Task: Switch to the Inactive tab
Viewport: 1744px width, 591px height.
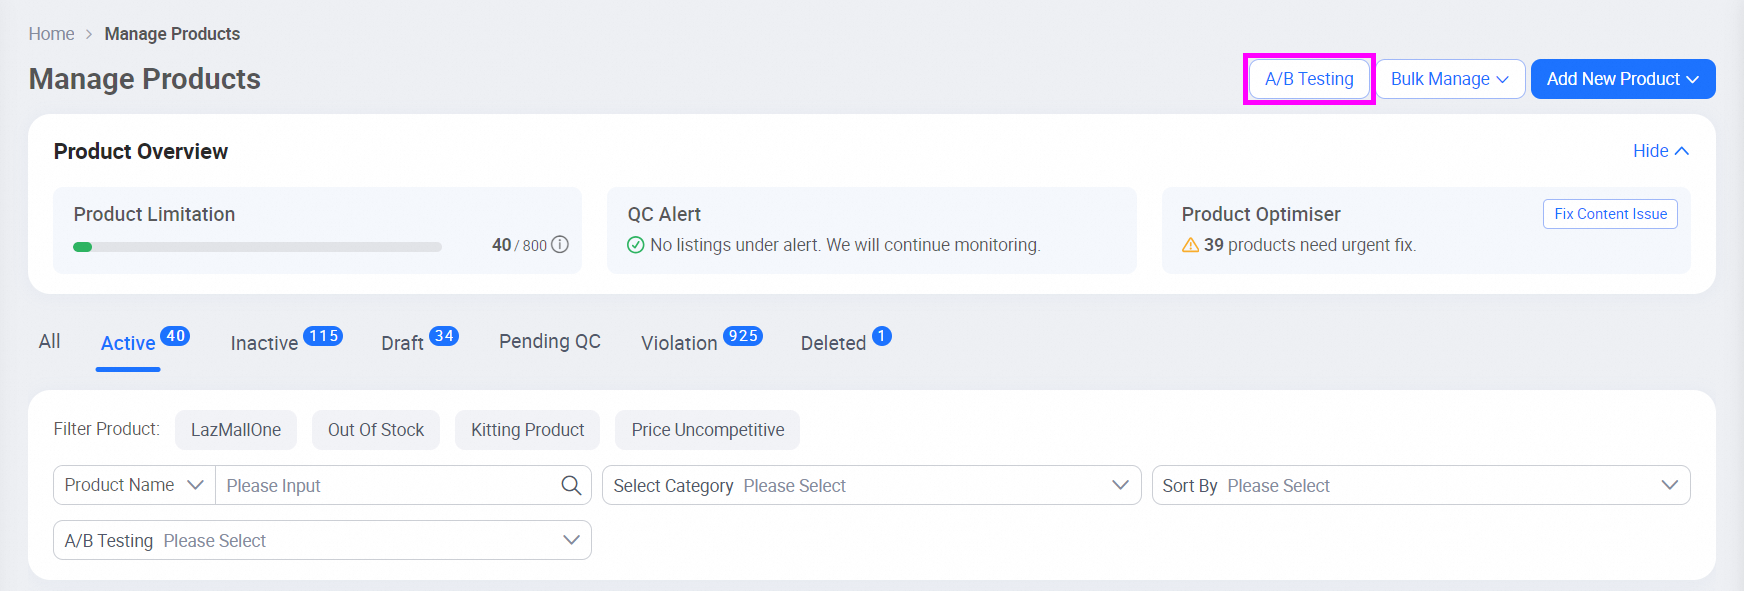Action: coord(262,343)
